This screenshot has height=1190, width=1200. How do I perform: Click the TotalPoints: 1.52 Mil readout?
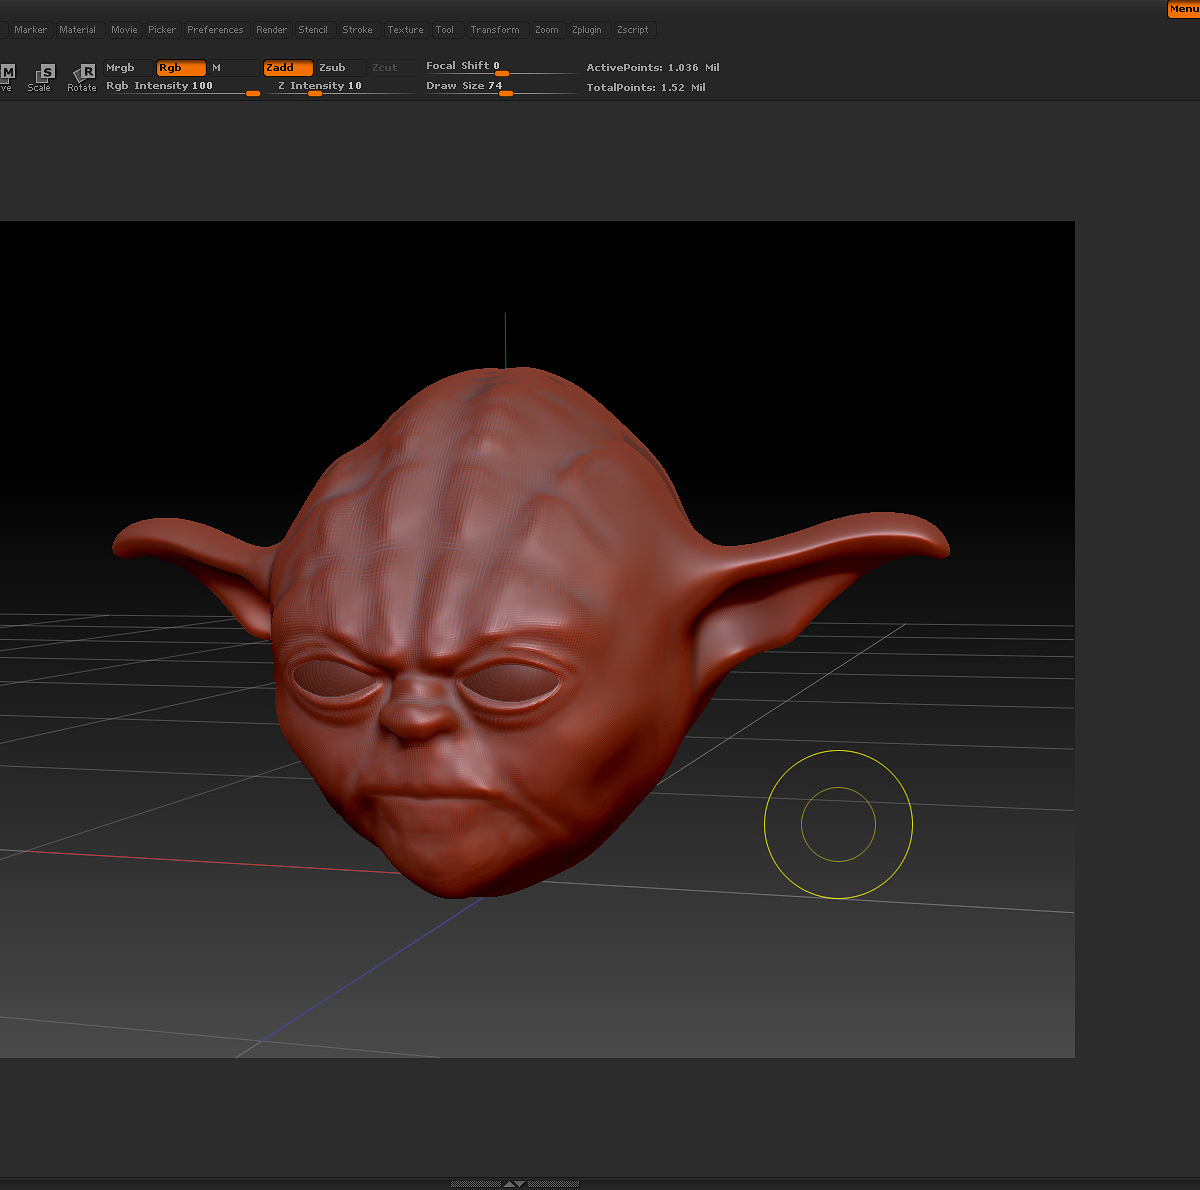[x=646, y=88]
